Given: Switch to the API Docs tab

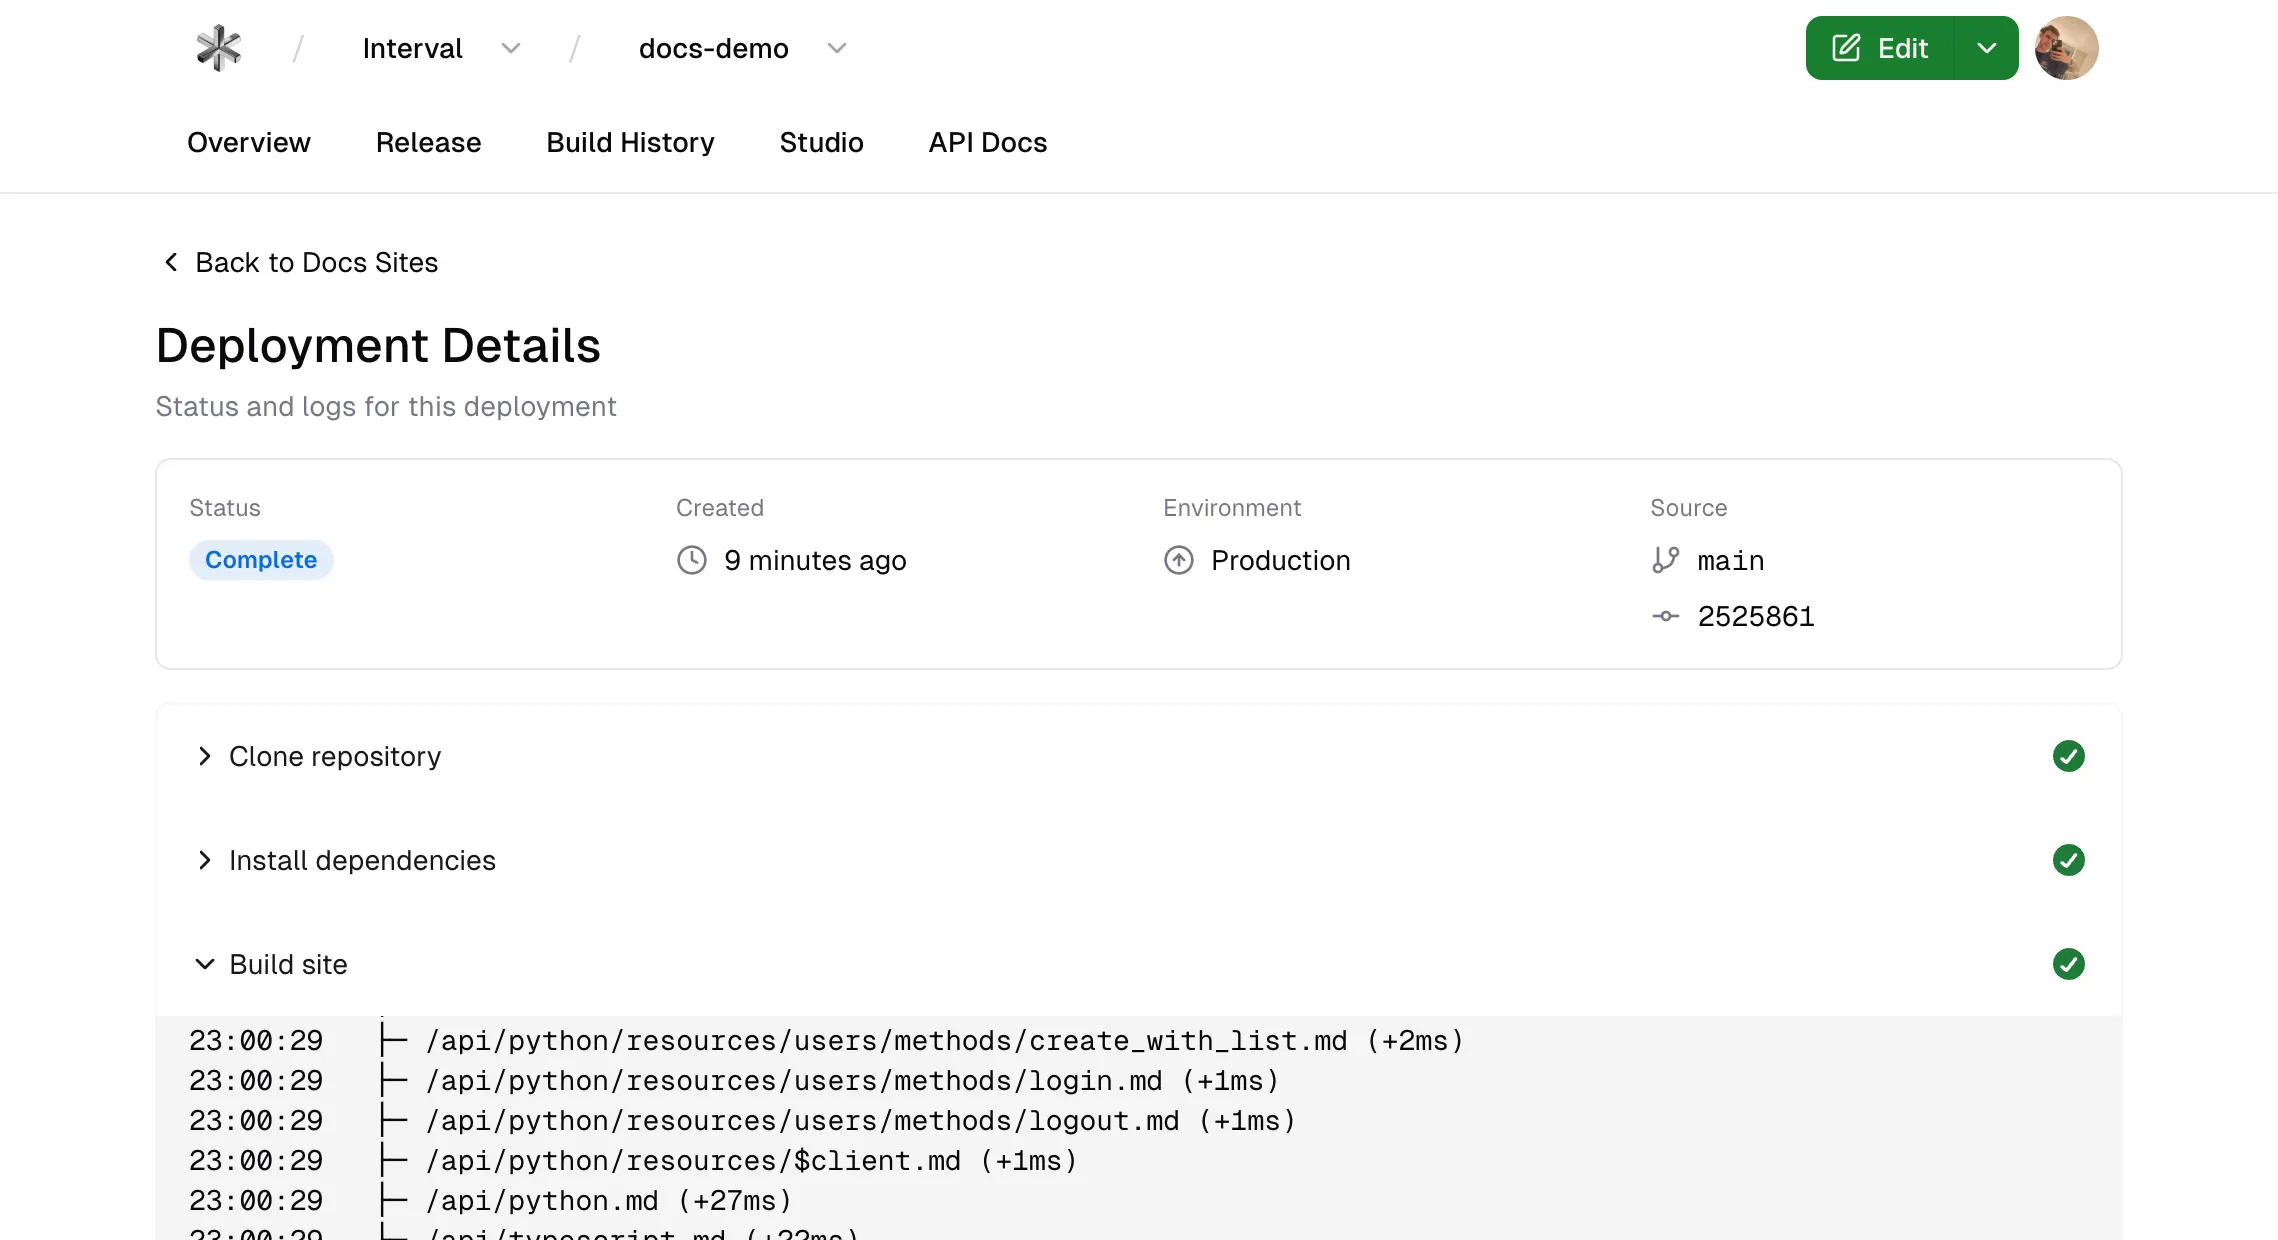Looking at the screenshot, I should point(987,142).
